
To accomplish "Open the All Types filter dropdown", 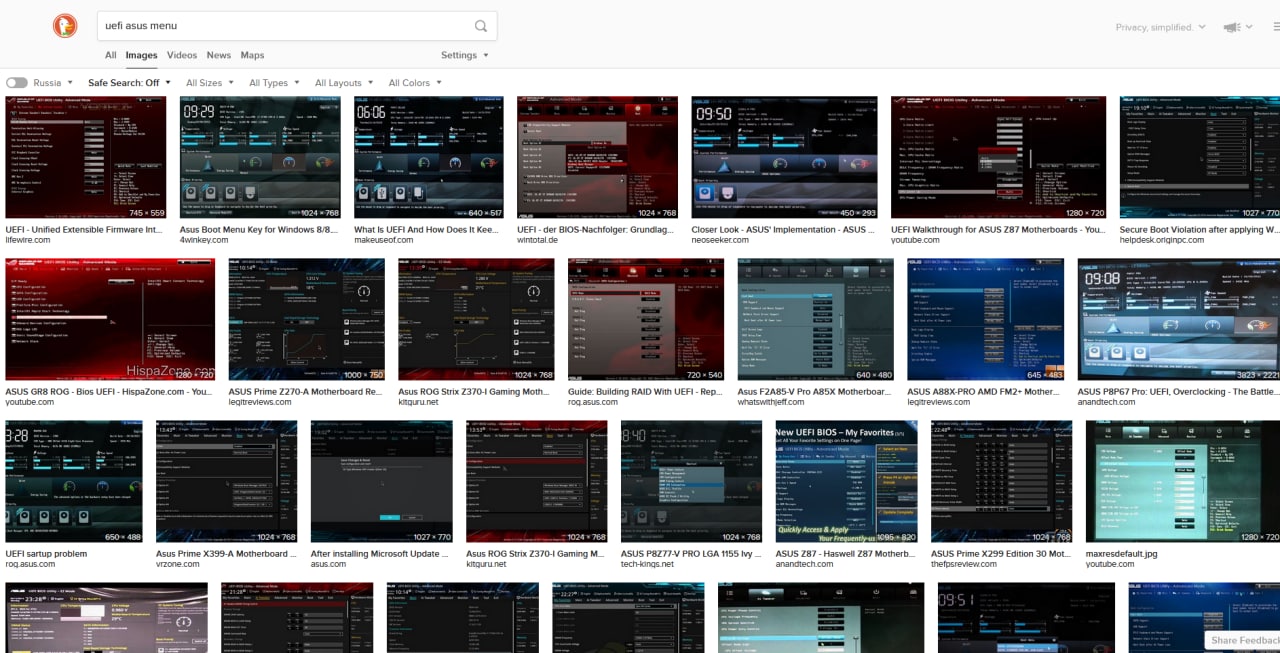I will click(274, 83).
